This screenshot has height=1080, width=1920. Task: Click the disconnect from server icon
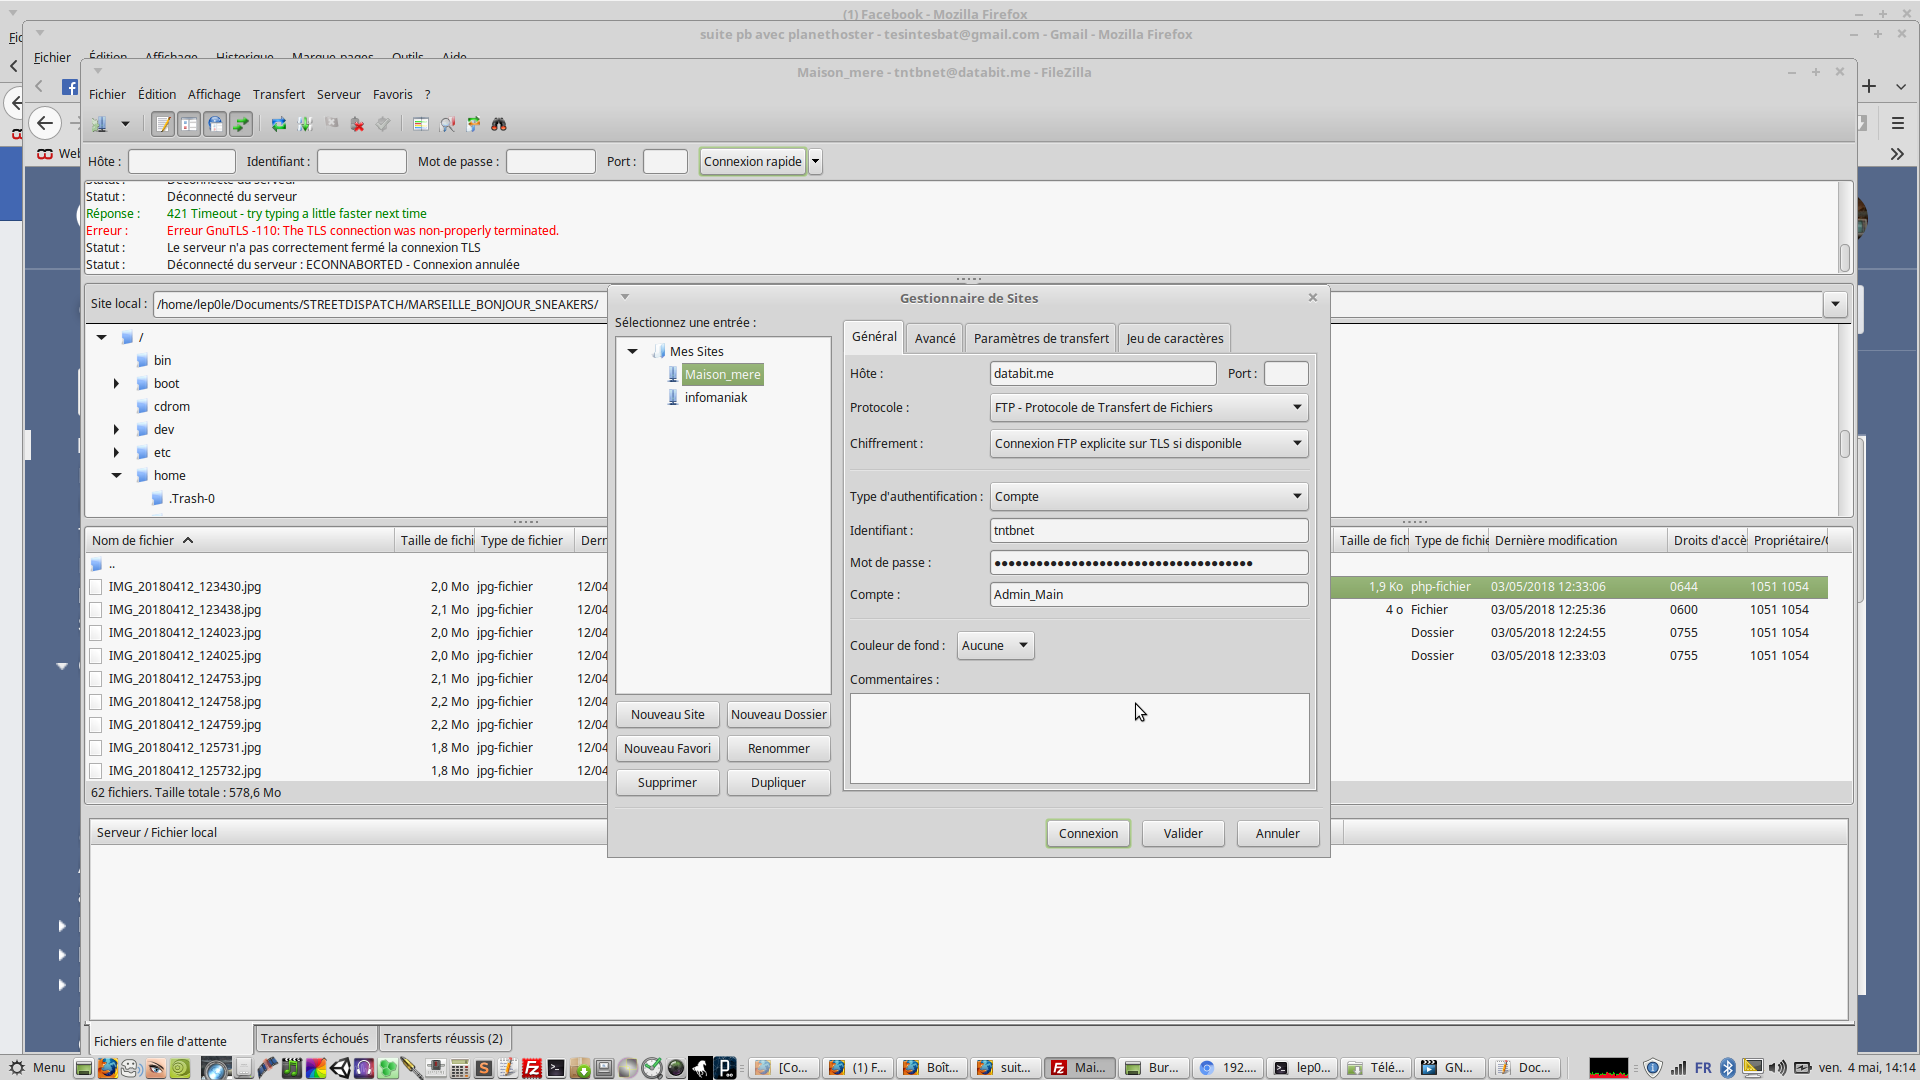coord(357,124)
